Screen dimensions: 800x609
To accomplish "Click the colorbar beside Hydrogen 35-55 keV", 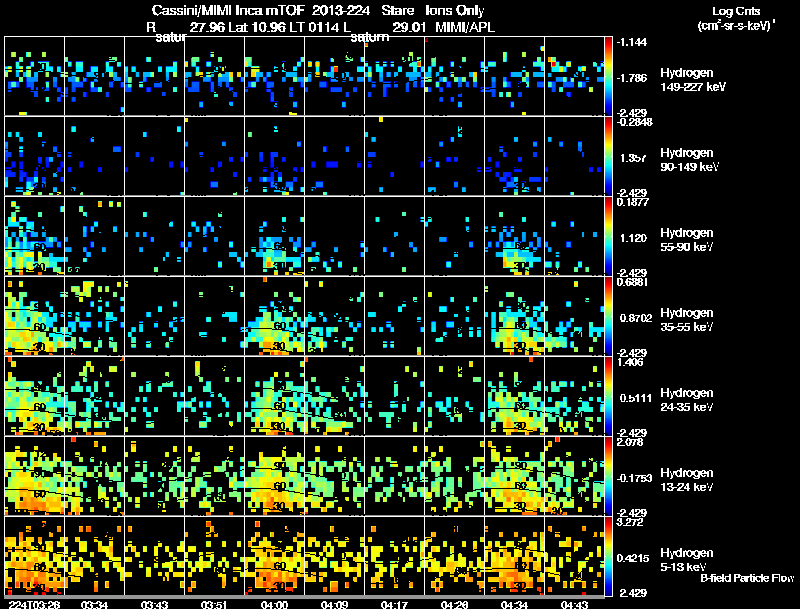I will (608, 316).
